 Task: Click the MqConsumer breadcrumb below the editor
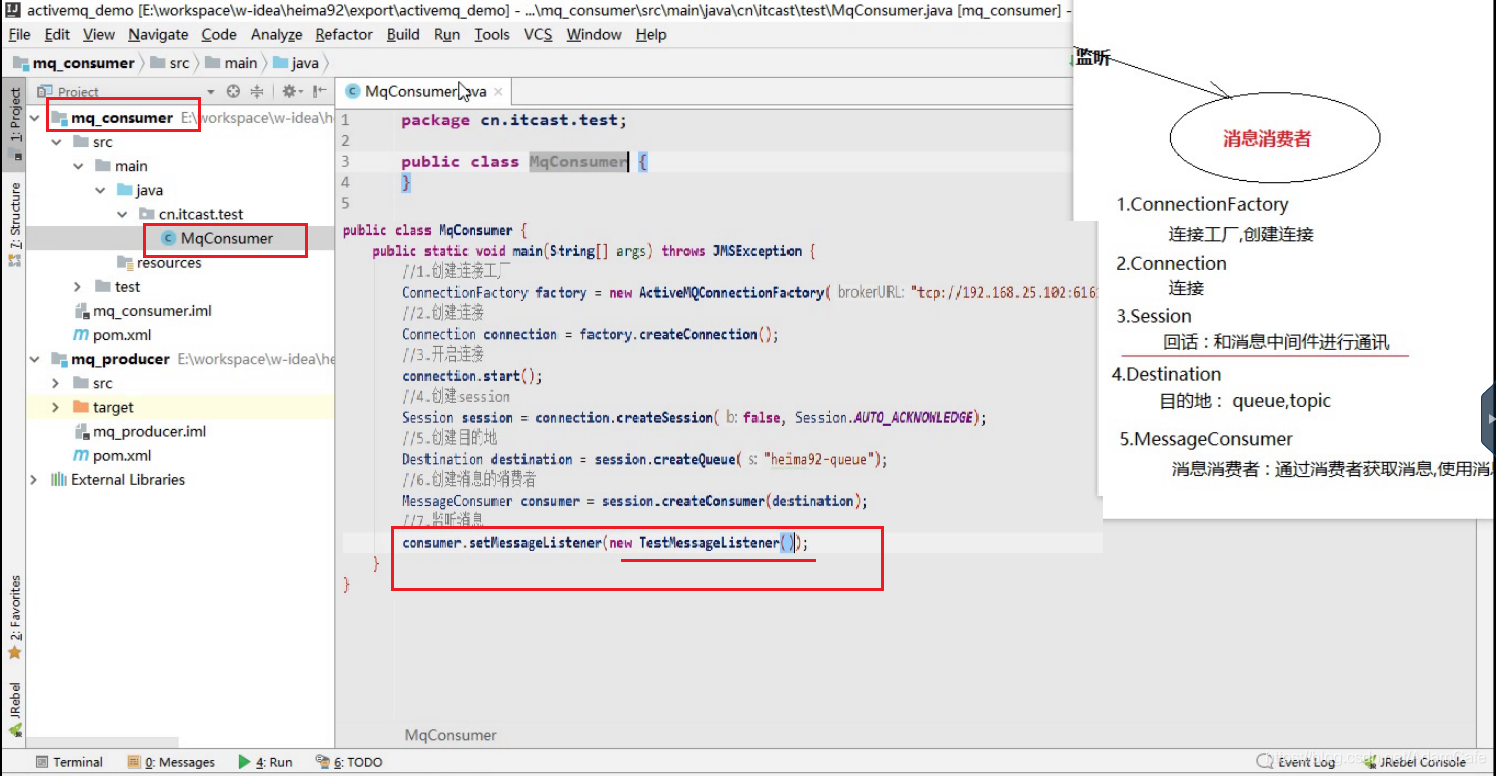click(450, 735)
